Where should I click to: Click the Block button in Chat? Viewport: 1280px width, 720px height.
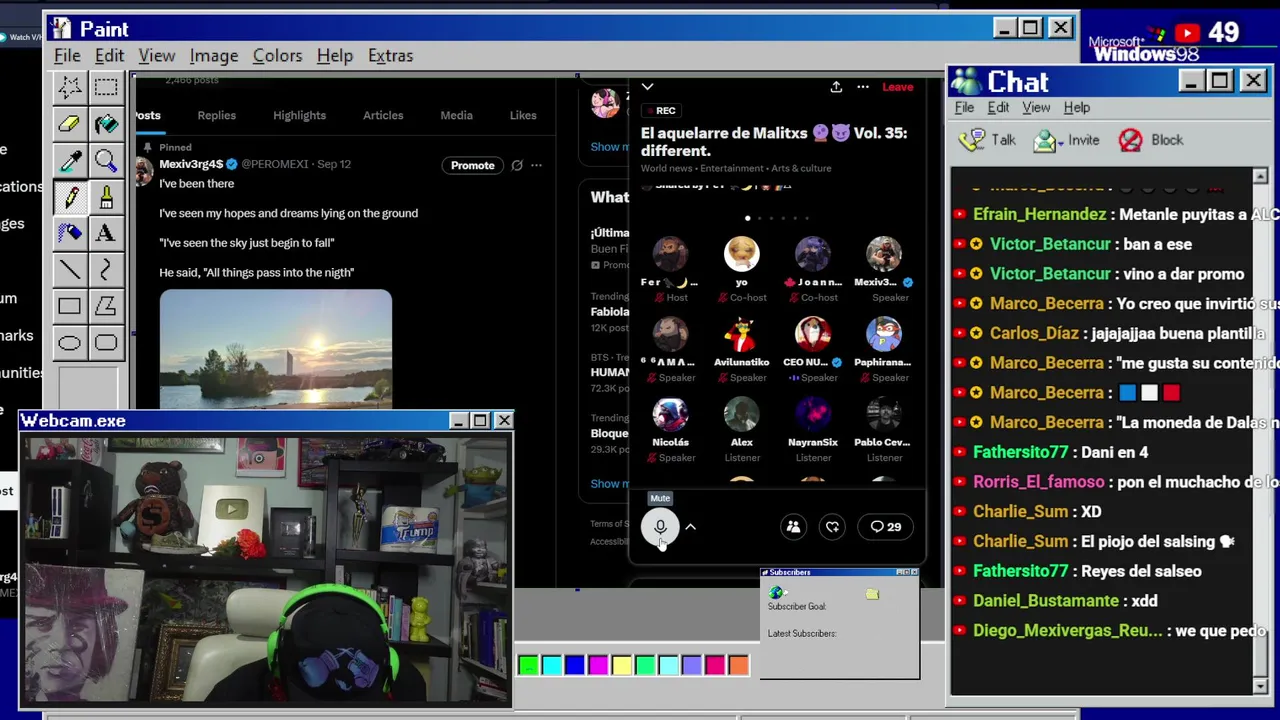[1151, 140]
